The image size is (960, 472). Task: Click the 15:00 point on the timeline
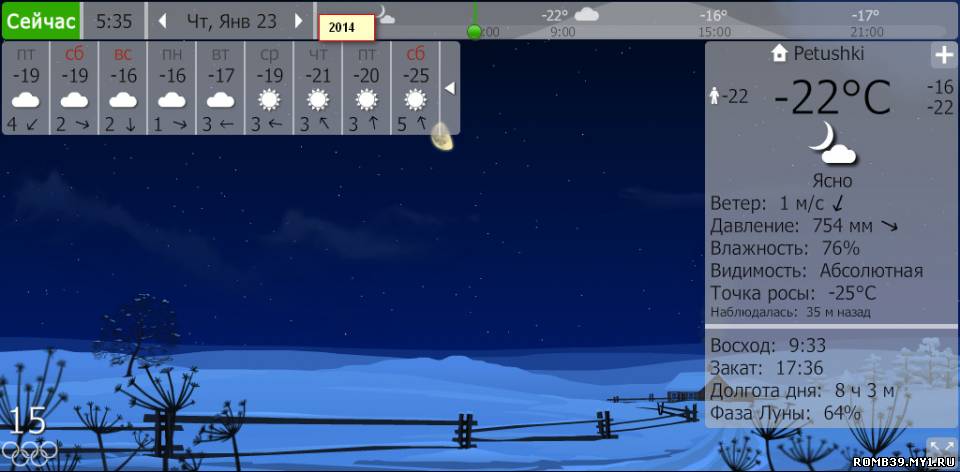tap(714, 31)
